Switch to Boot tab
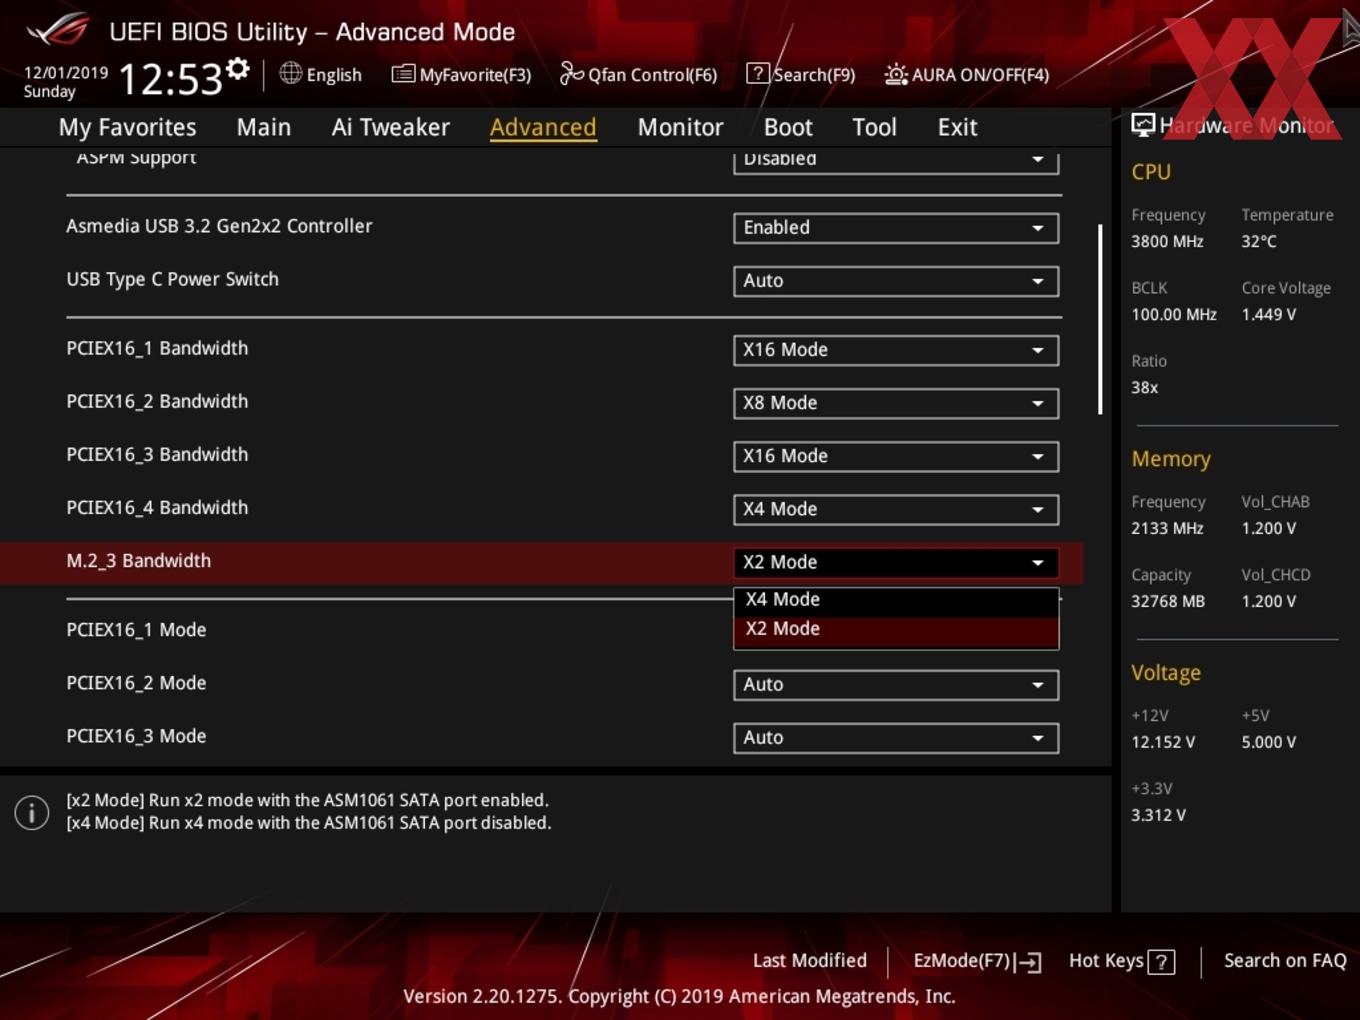This screenshot has width=1360, height=1020. point(788,127)
